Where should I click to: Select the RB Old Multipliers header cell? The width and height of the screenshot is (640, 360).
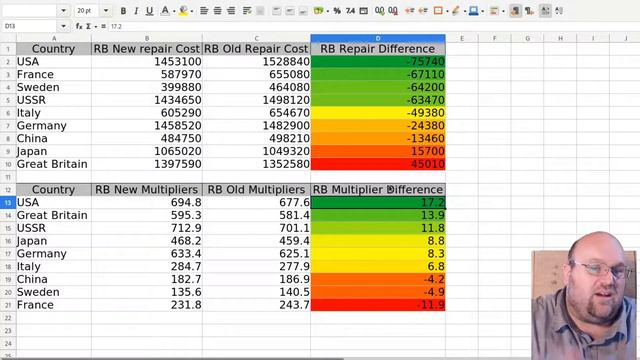(256, 190)
